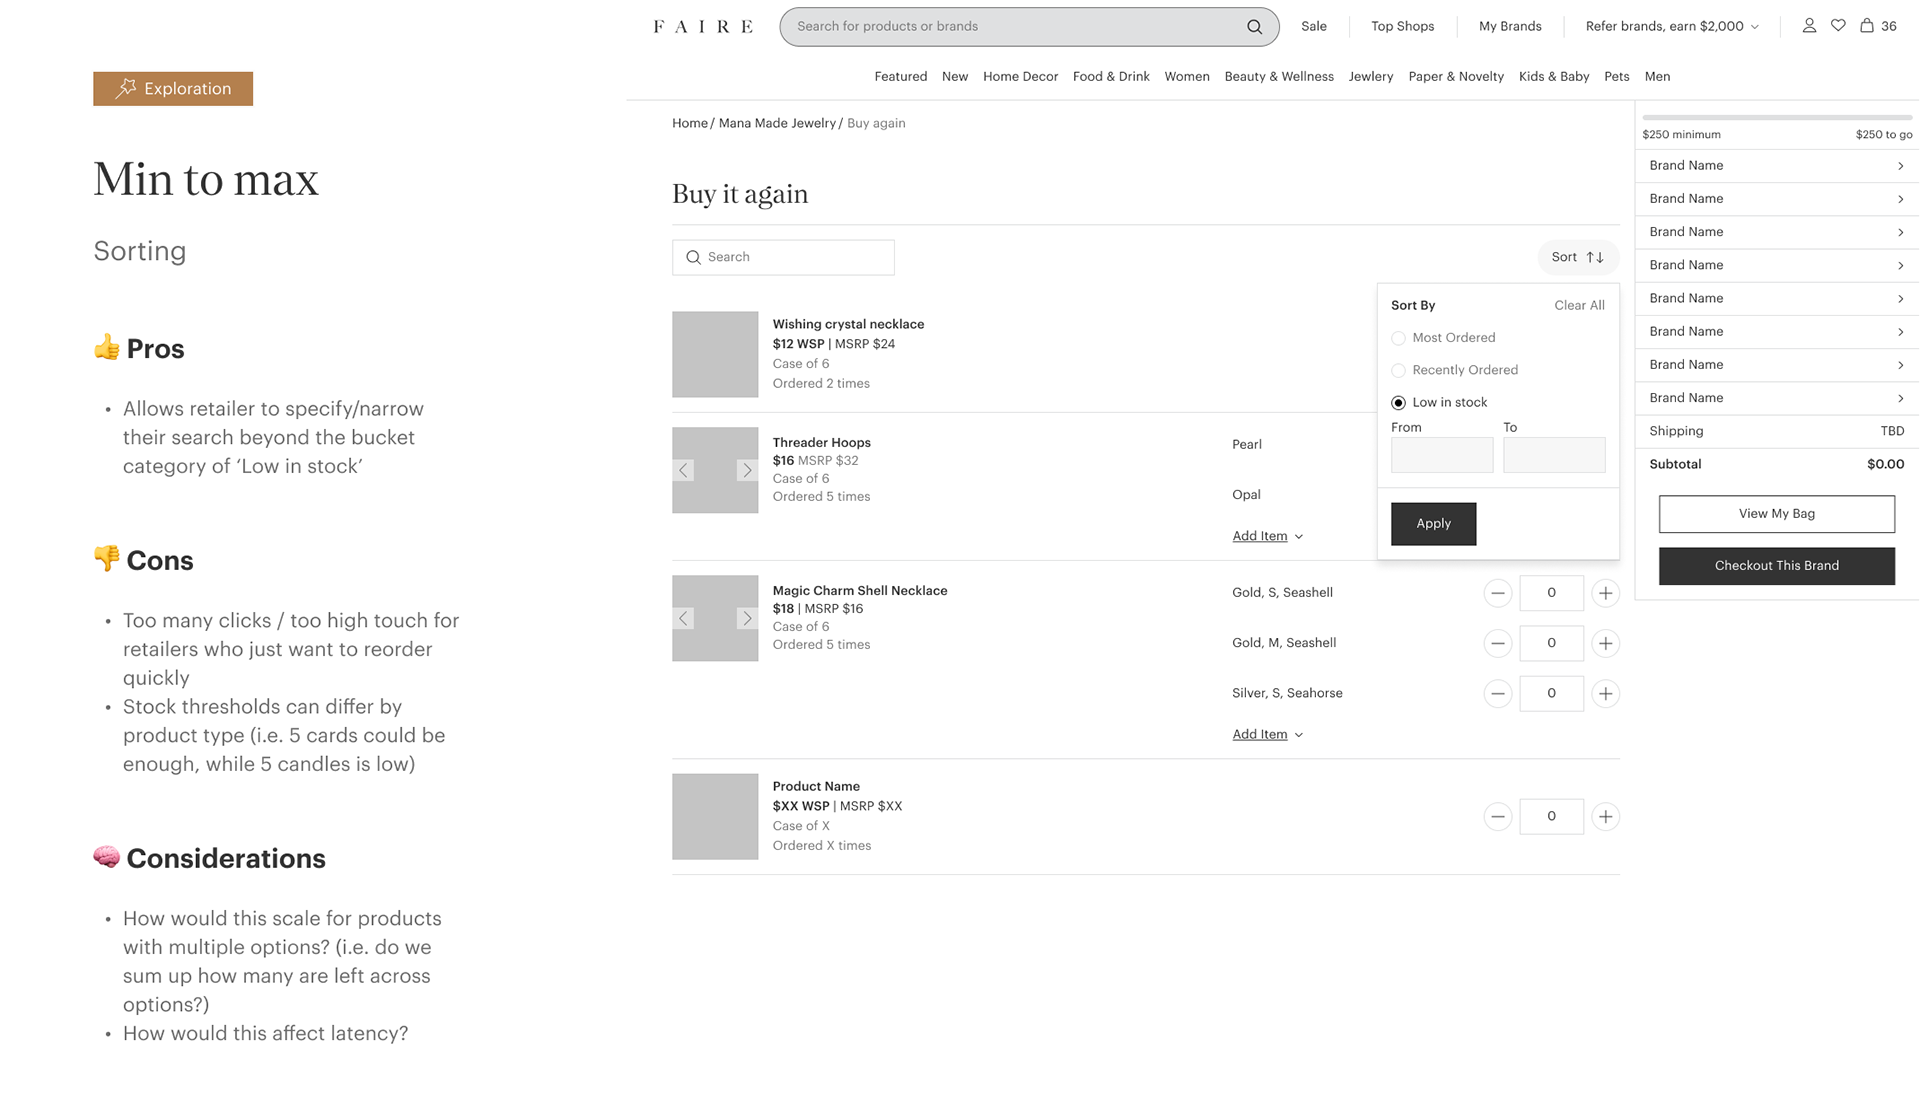Open the Sort button
The height and width of the screenshot is (1120, 1920).
coord(1578,257)
